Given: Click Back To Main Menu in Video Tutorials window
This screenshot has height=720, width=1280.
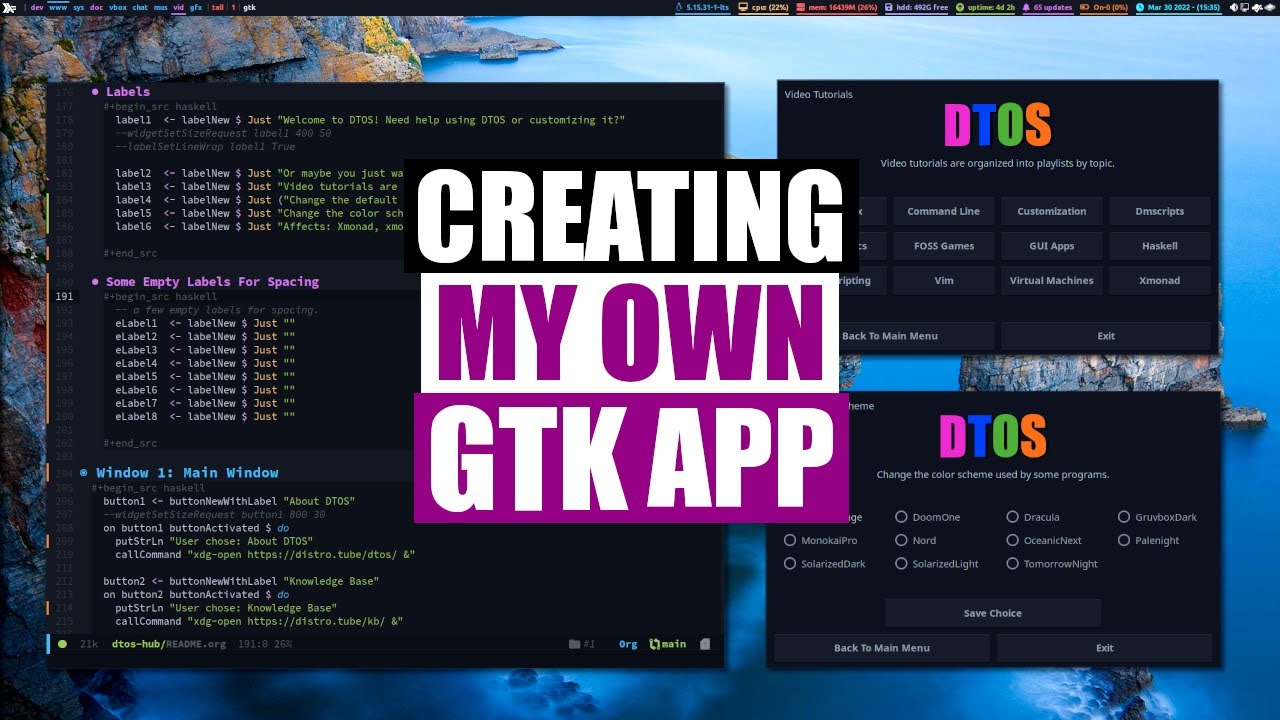Looking at the screenshot, I should click(890, 336).
